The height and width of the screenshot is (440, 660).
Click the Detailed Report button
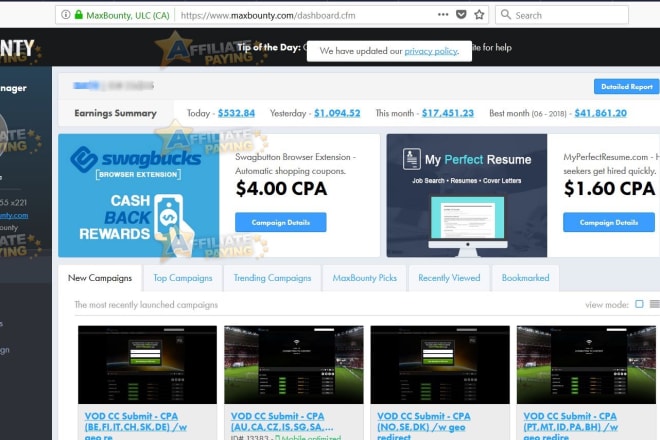[x=626, y=86]
